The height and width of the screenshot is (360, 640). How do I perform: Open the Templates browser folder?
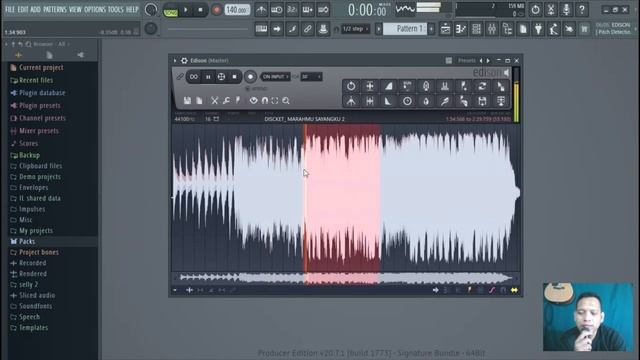point(33,328)
